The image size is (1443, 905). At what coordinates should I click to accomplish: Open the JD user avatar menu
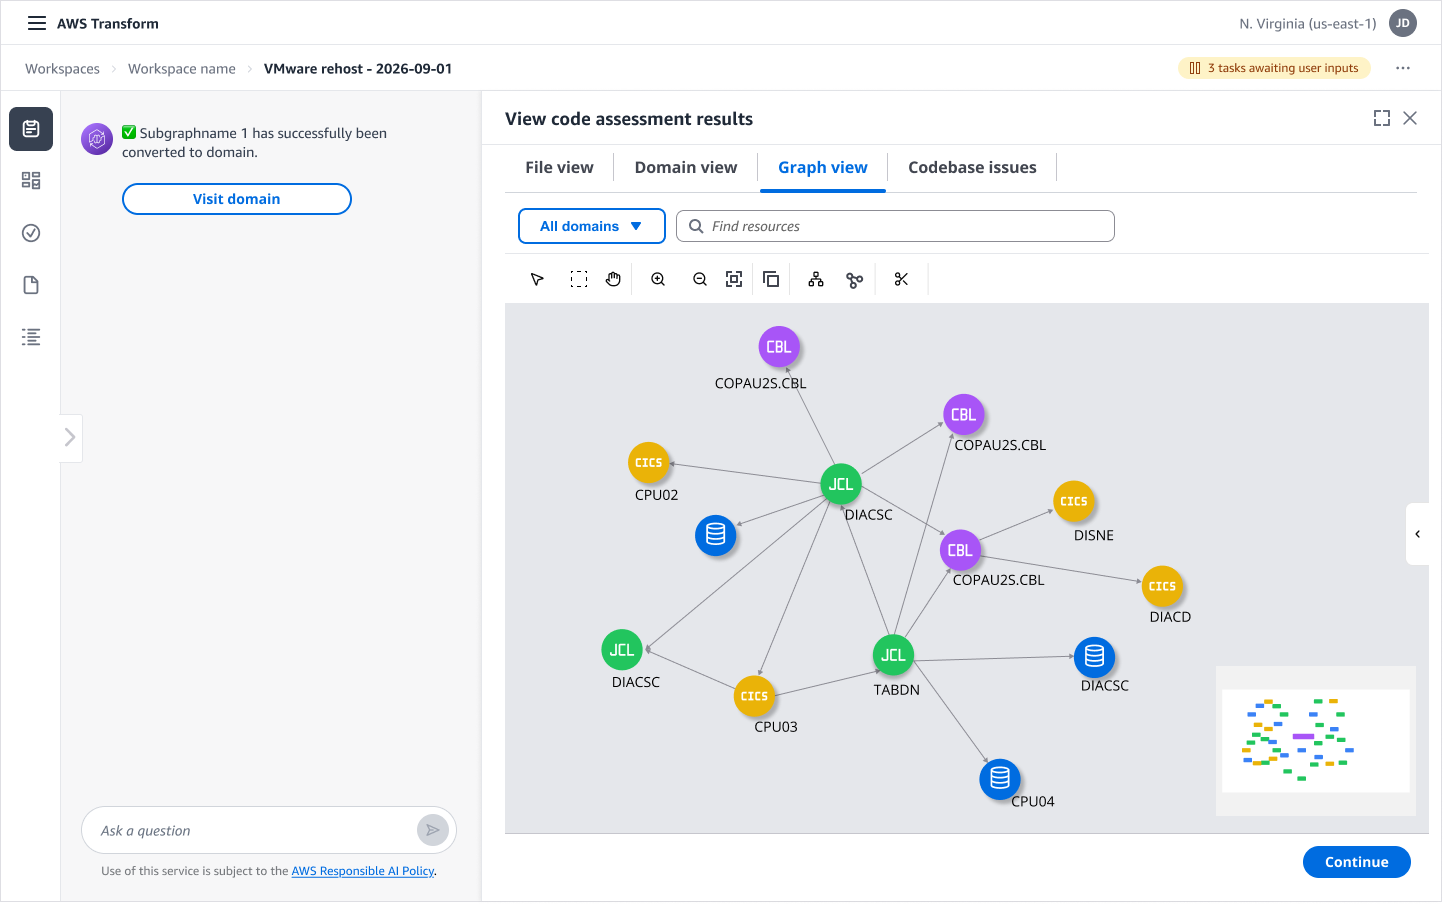click(x=1403, y=23)
